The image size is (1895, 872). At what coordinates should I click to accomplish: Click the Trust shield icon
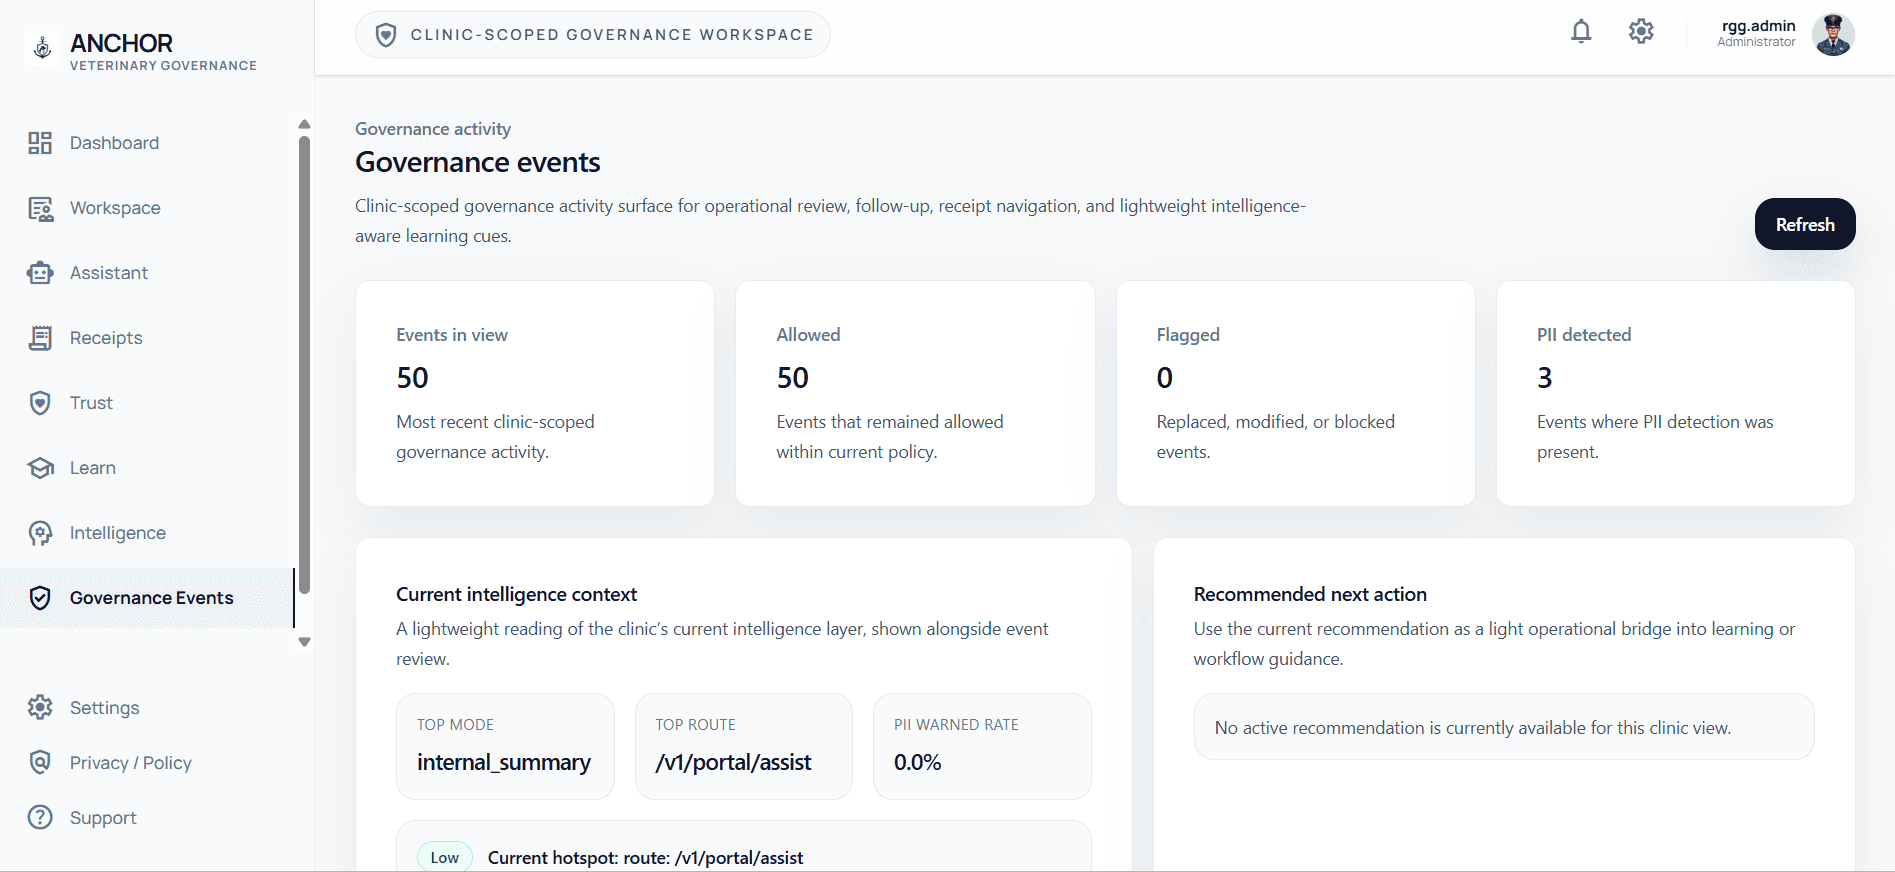tap(40, 403)
